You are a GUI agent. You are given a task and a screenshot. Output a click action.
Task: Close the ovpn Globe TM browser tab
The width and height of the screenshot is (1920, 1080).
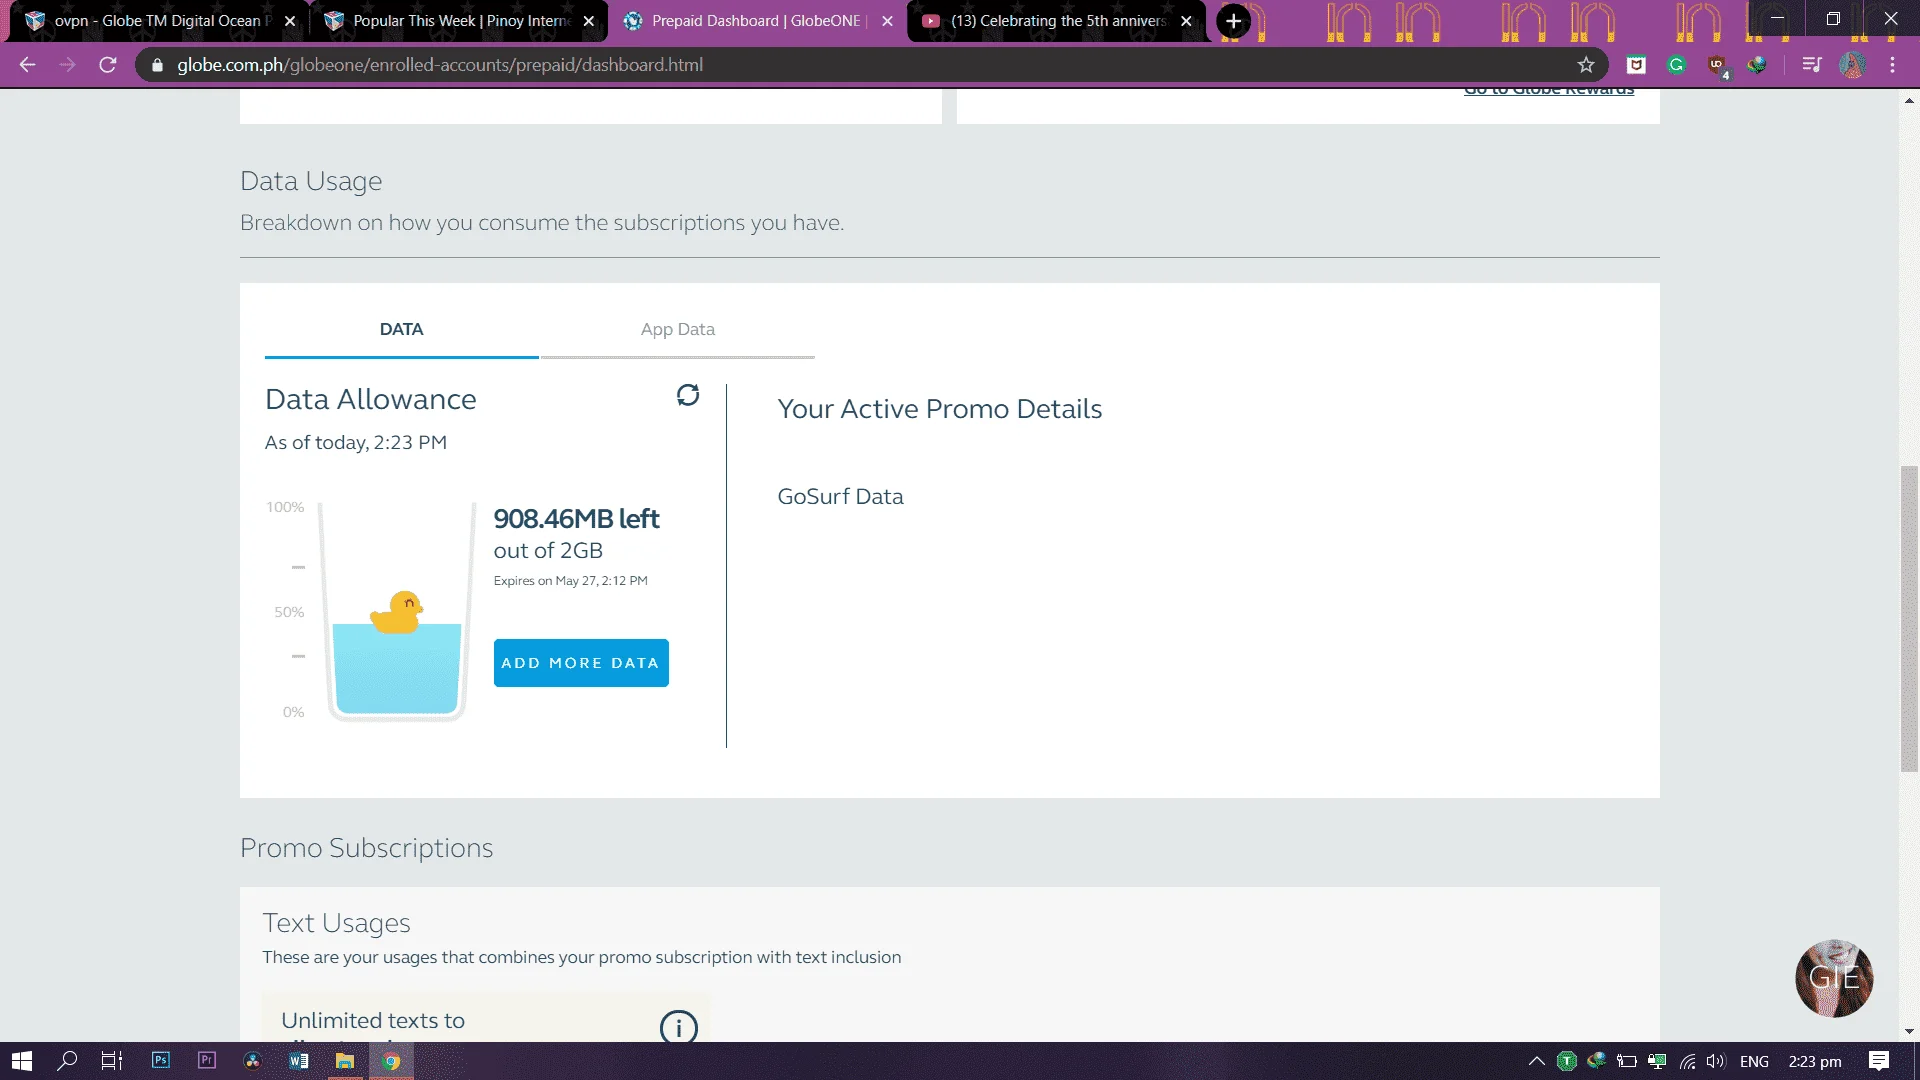coord(290,21)
